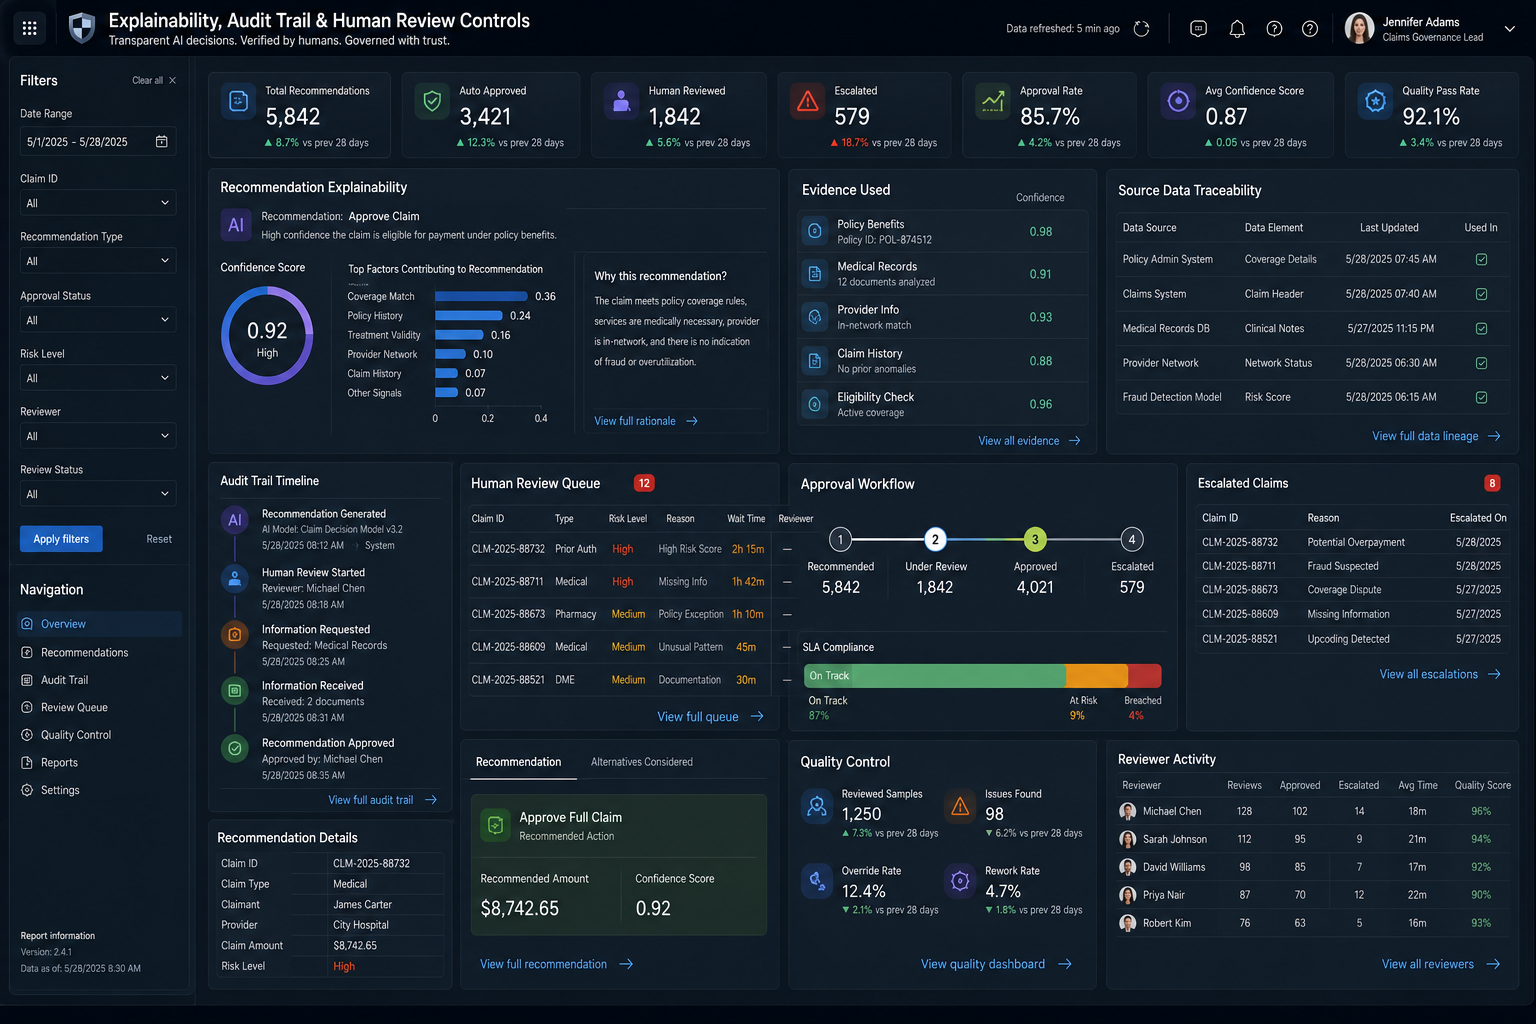This screenshot has height=1024, width=1536.
Task: Go to Overview in navigation
Action: [100, 624]
